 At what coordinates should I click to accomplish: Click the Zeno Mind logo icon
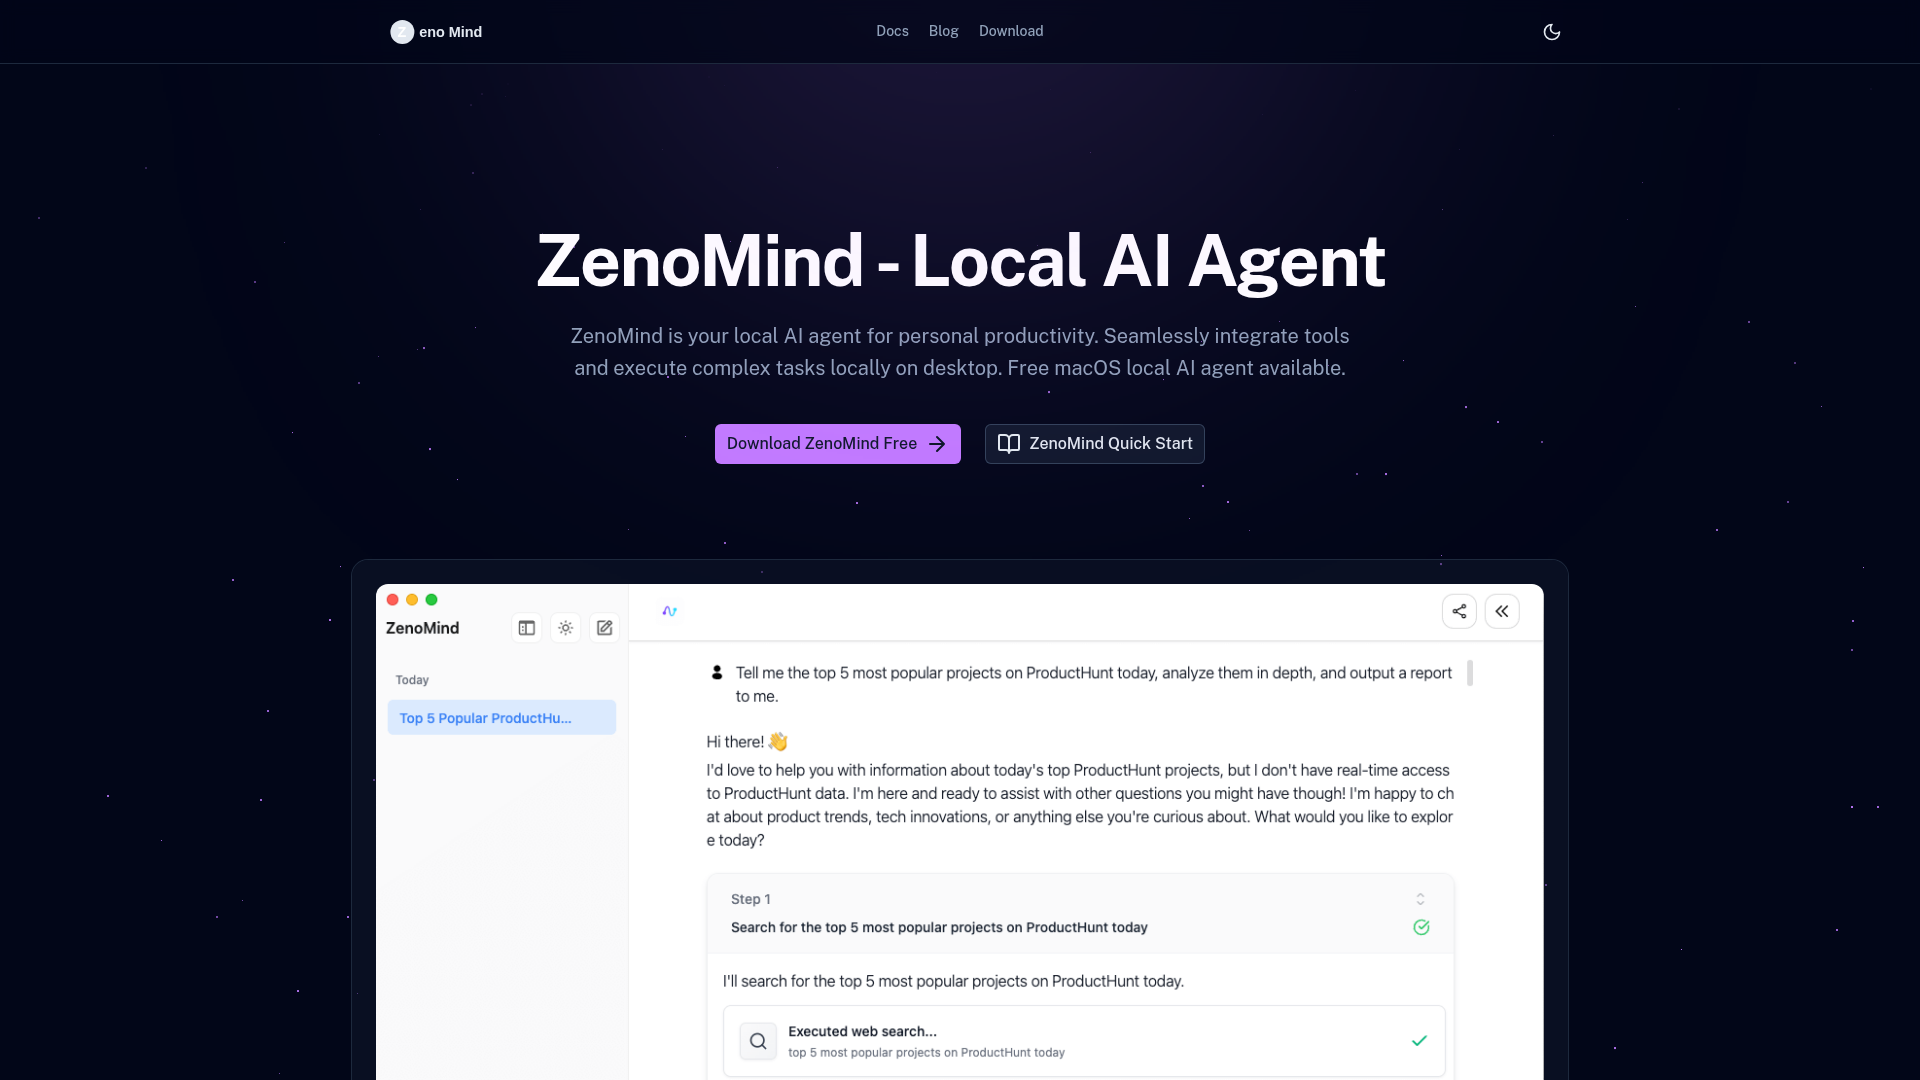click(x=402, y=32)
